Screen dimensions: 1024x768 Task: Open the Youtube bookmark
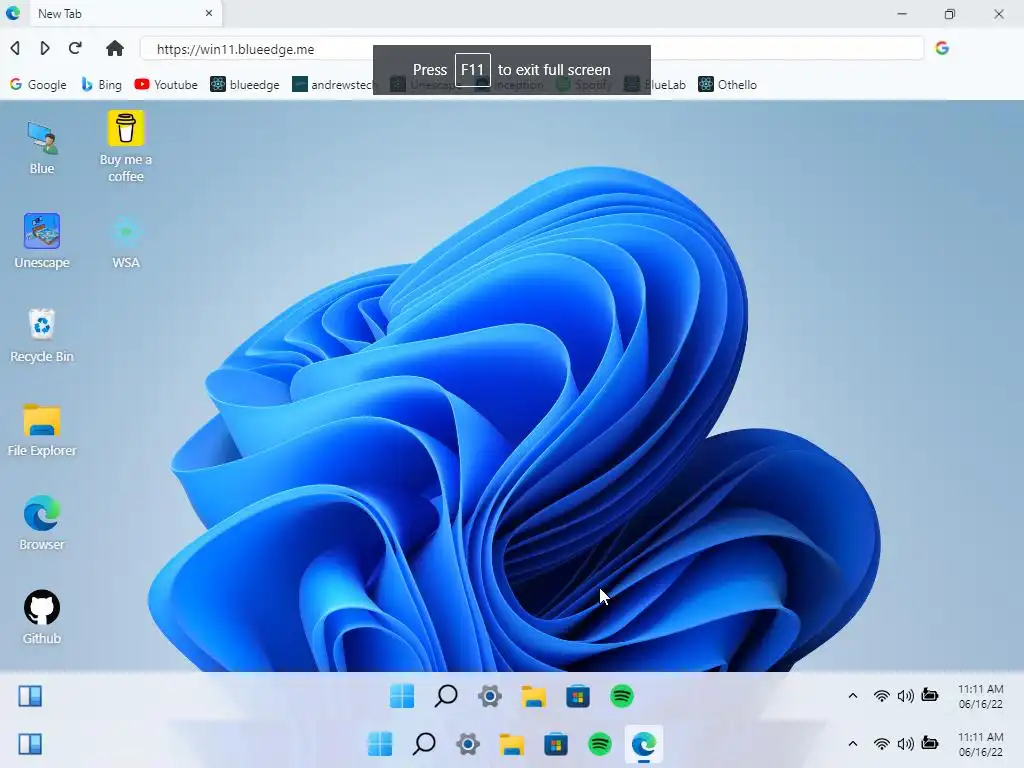pyautogui.click(x=166, y=84)
